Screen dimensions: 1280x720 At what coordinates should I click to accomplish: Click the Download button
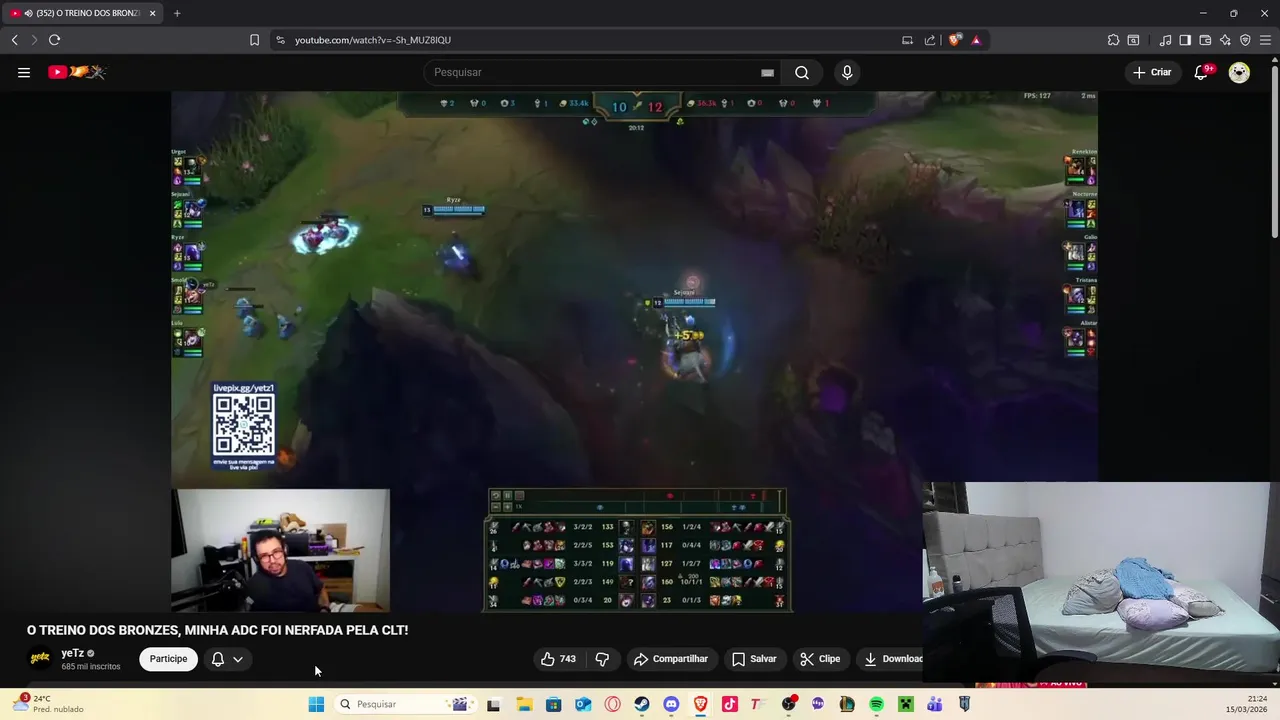pos(892,659)
